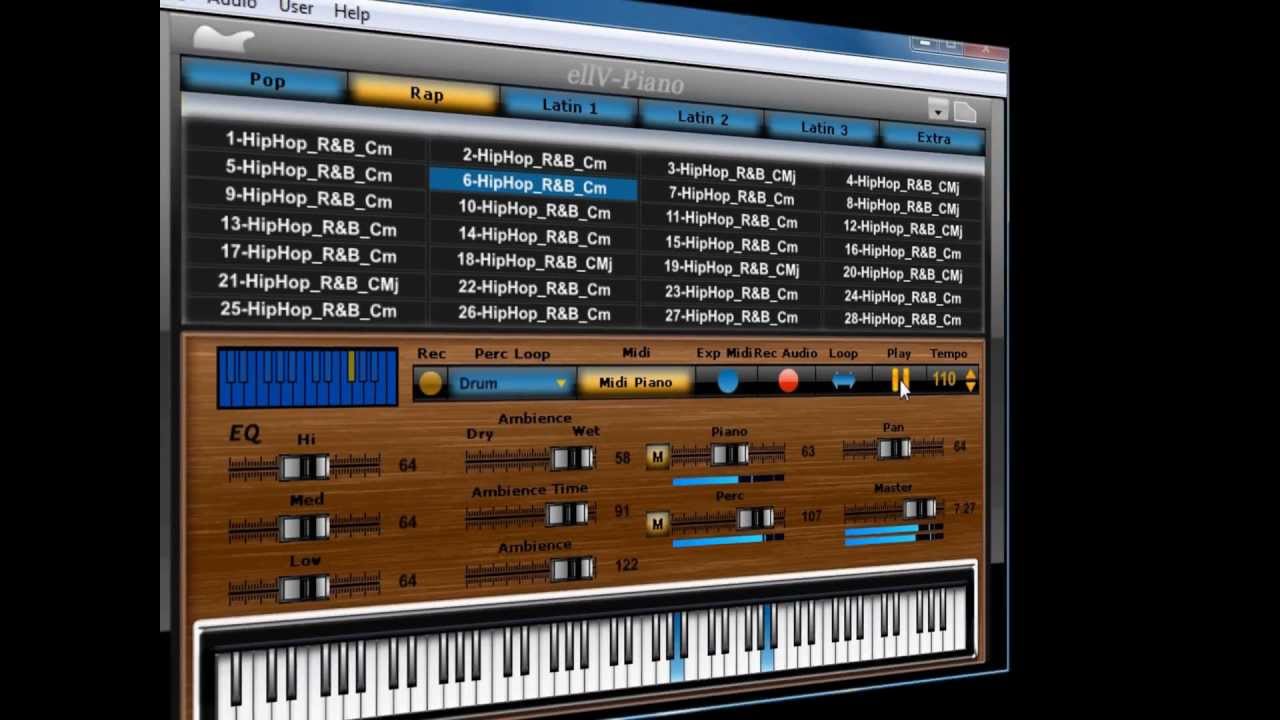The width and height of the screenshot is (1280, 720).
Task: Click the bottom Ambience slider showing 122
Action: coord(532,569)
